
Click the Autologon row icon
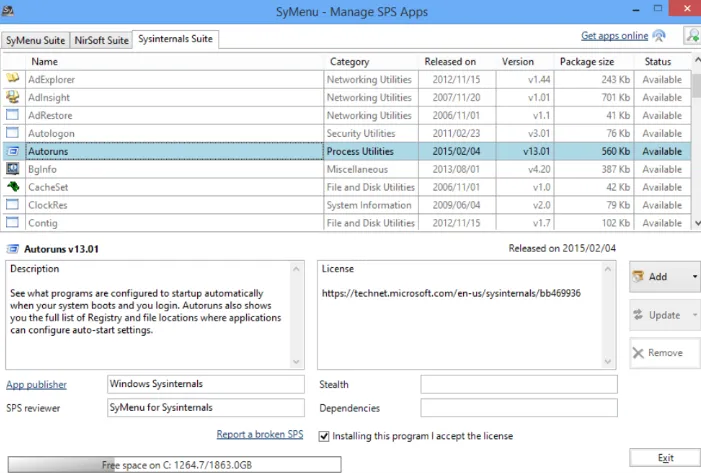click(13, 133)
